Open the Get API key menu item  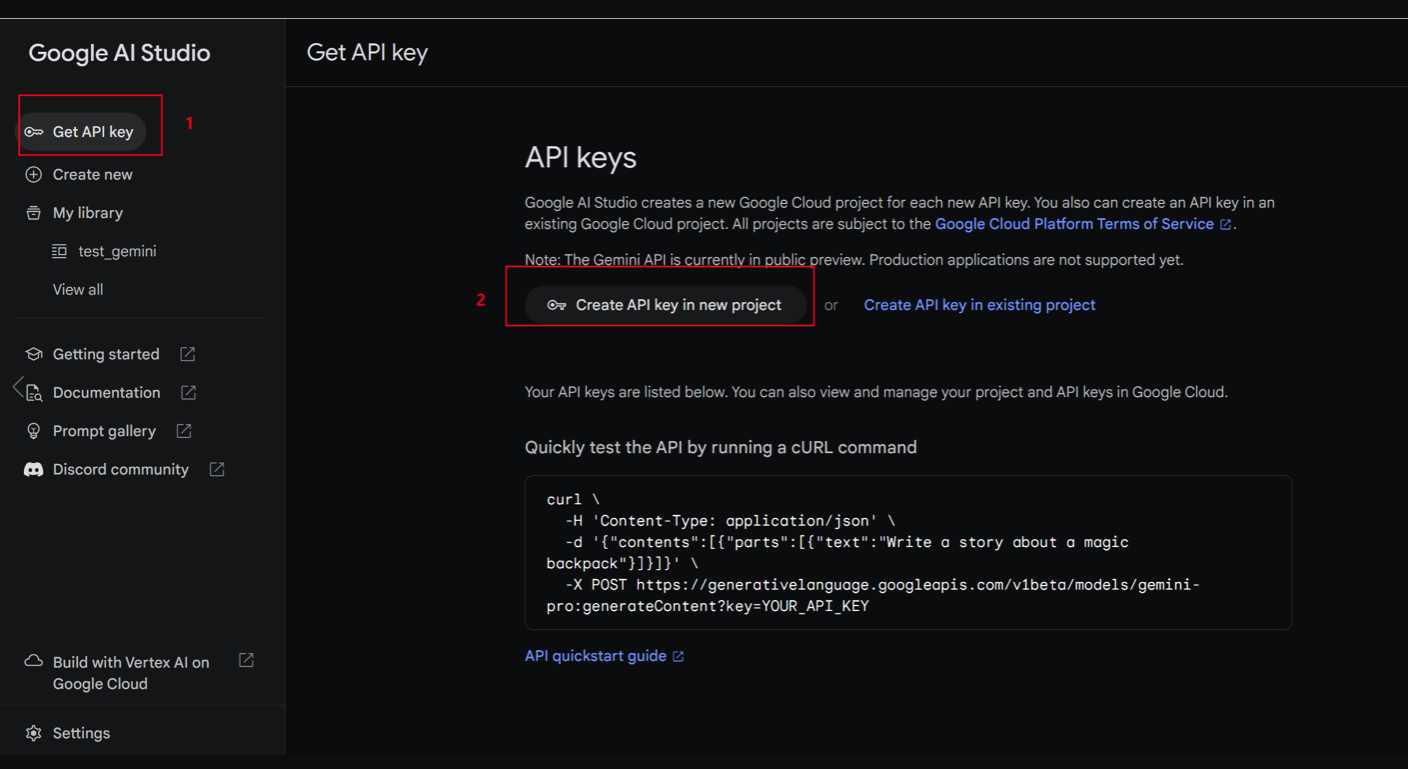82,132
